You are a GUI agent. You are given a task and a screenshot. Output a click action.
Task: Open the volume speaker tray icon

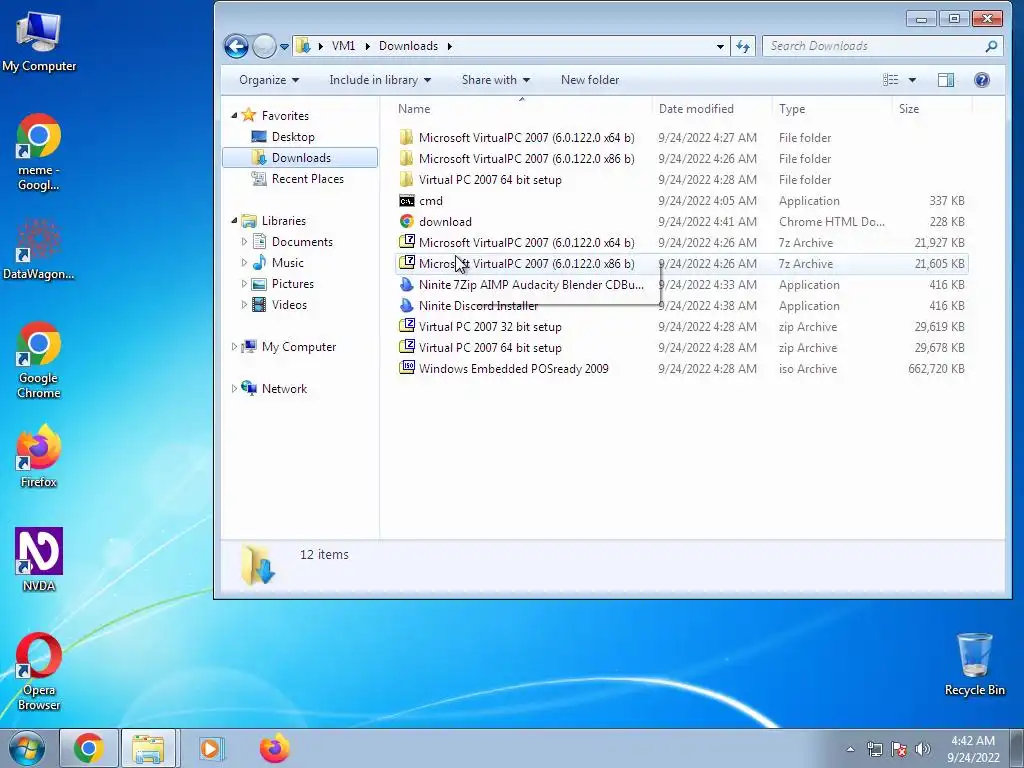coord(923,749)
